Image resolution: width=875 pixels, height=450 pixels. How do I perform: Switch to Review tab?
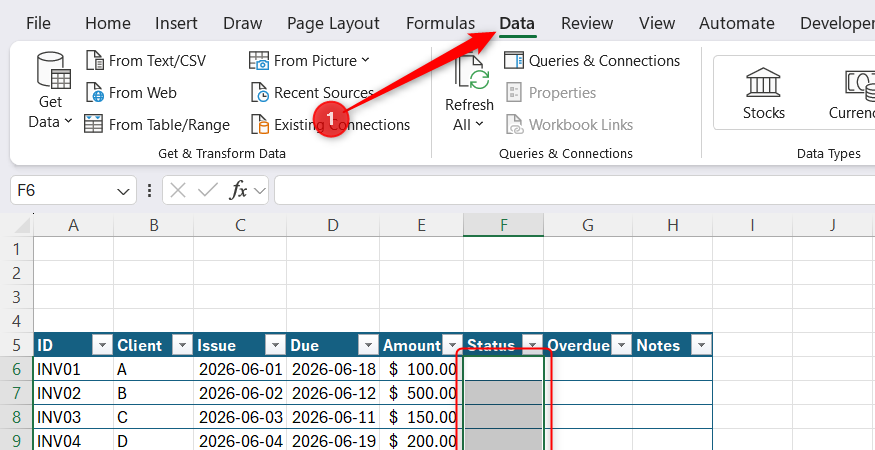click(x=587, y=23)
